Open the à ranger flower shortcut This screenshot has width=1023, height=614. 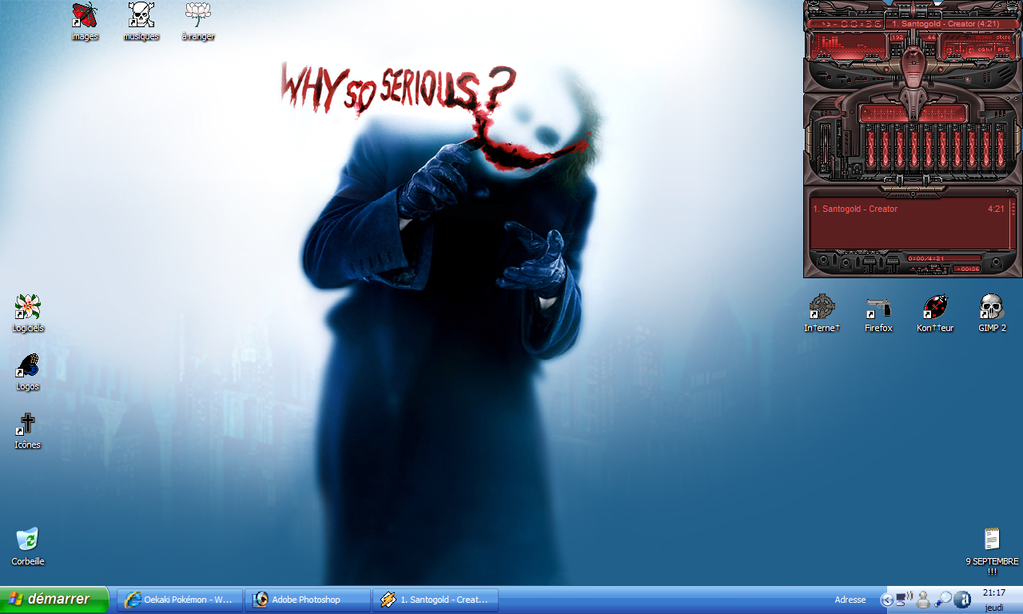point(198,22)
